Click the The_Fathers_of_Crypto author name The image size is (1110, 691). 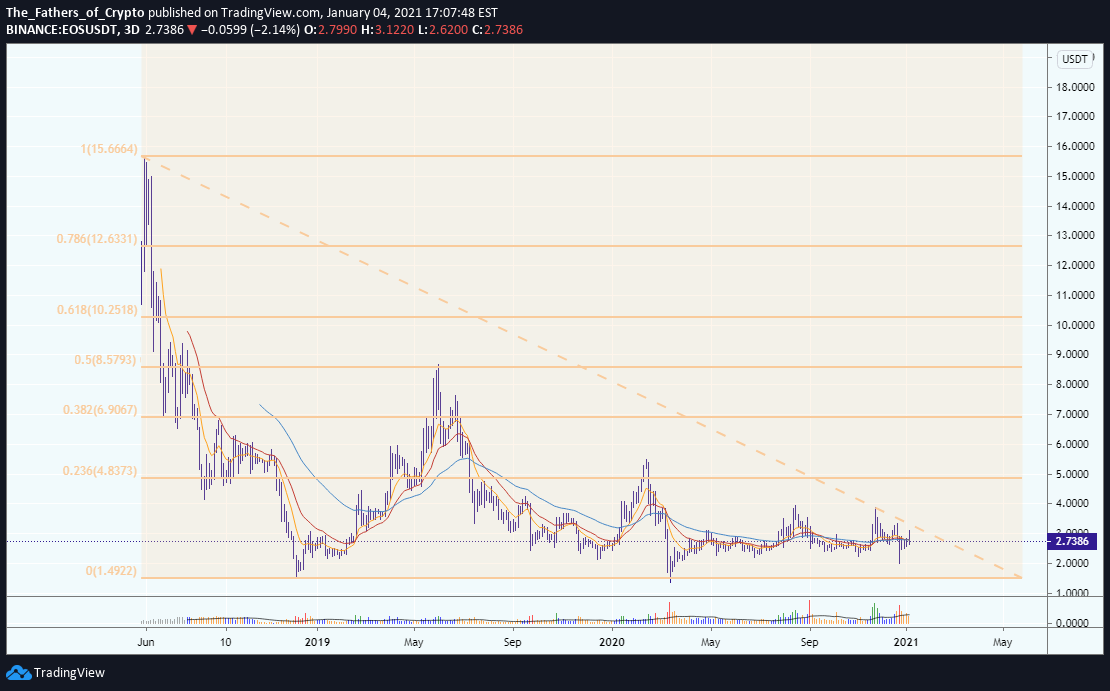(75, 13)
